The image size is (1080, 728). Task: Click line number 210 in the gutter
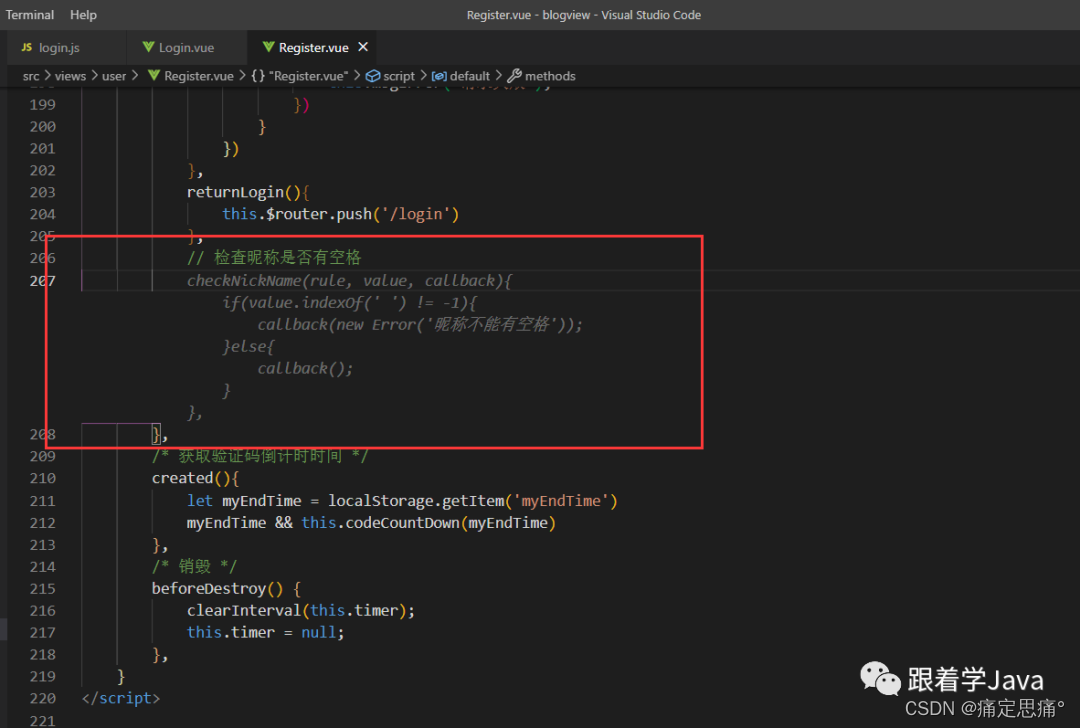(x=43, y=478)
